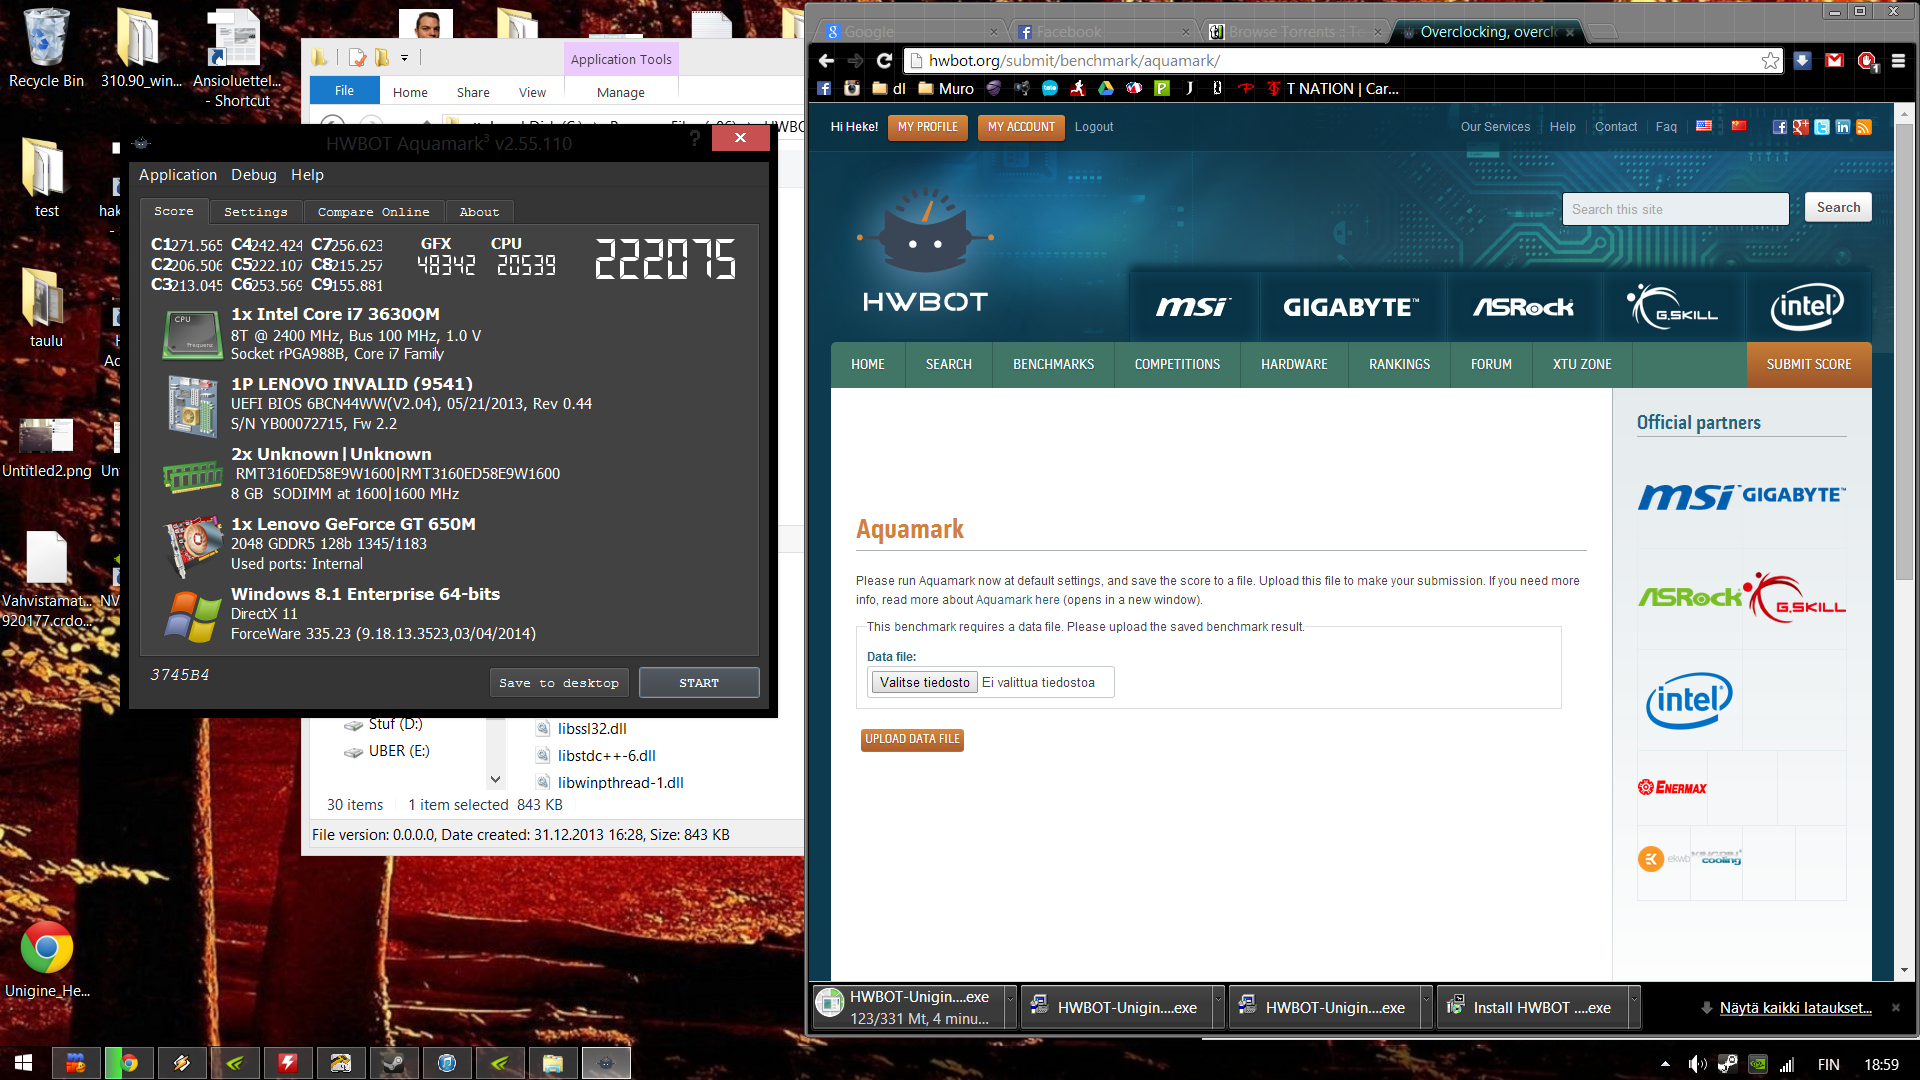Click START in Aquamark

click(x=699, y=683)
